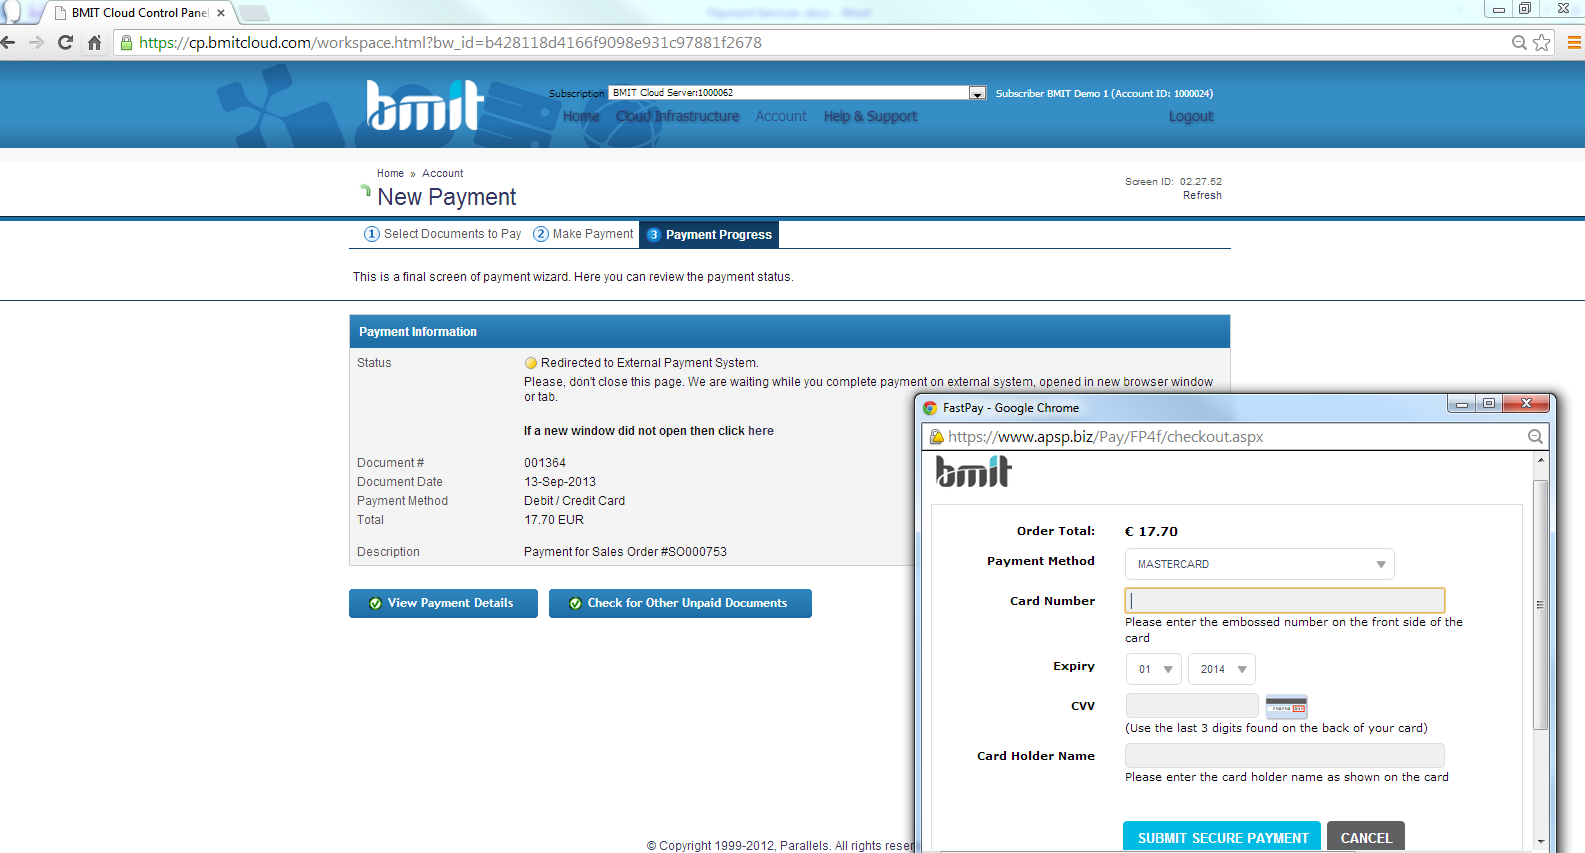This screenshot has height=853, width=1585.
Task: Open the Payment Method MASTERCARD dropdown
Action: click(x=1260, y=564)
